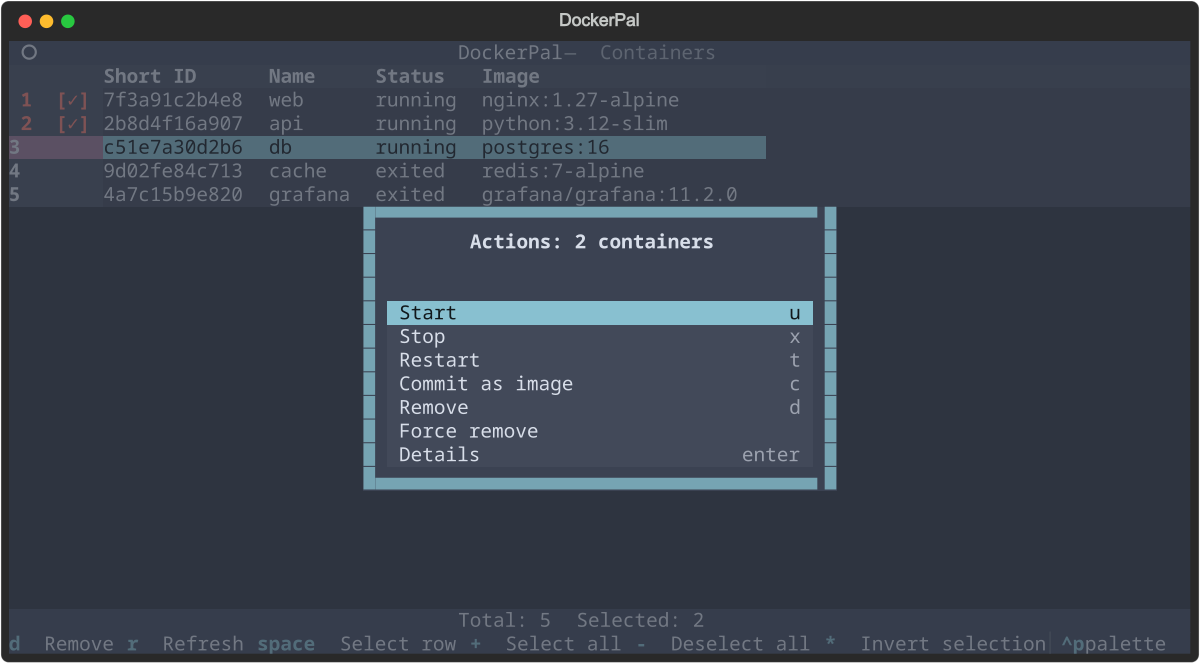Click Select row in the footer
This screenshot has width=1200, height=664.
[x=398, y=644]
